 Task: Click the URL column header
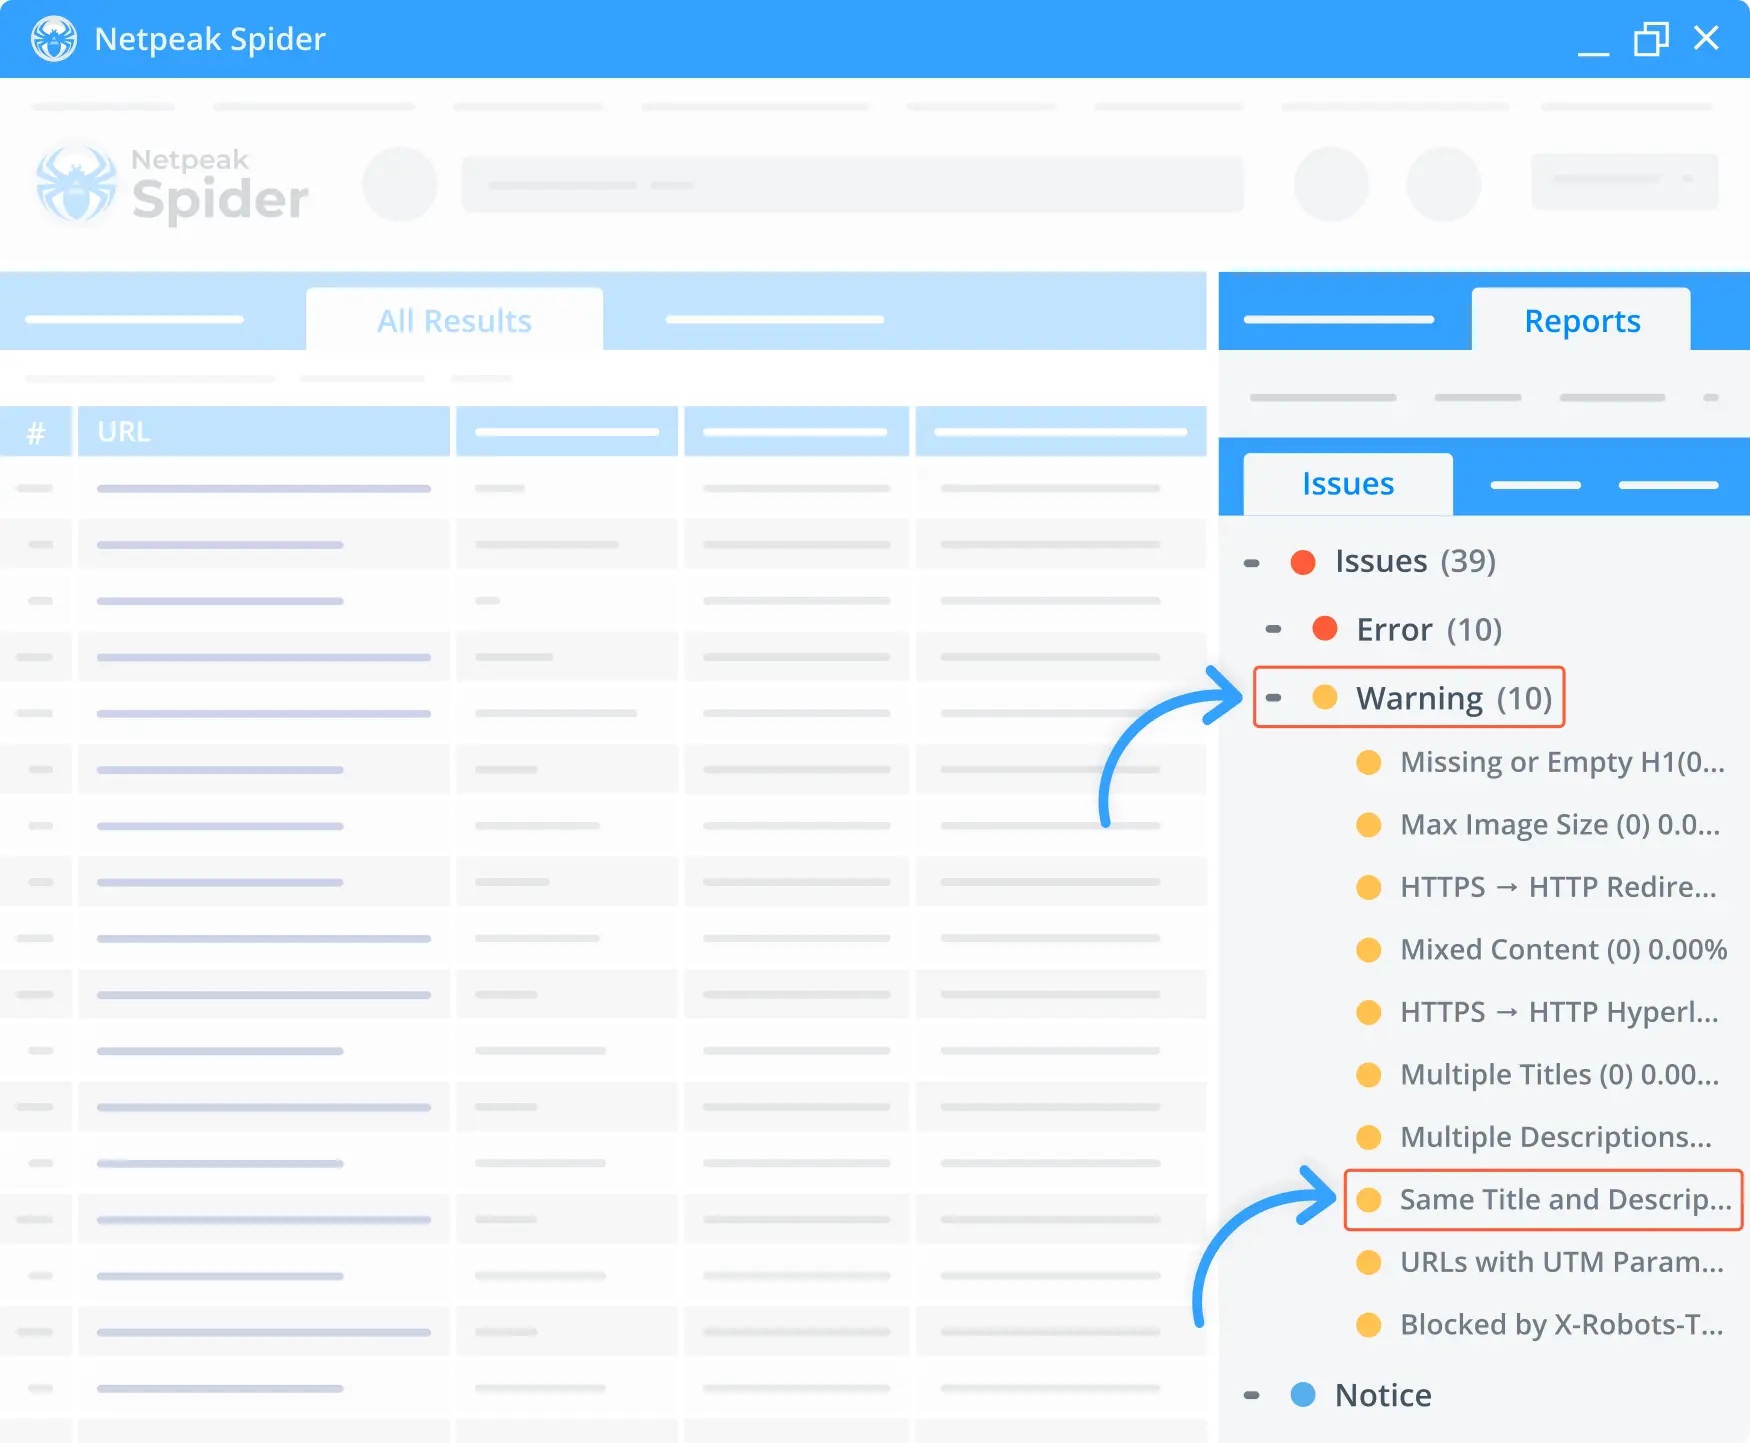tap(264, 432)
